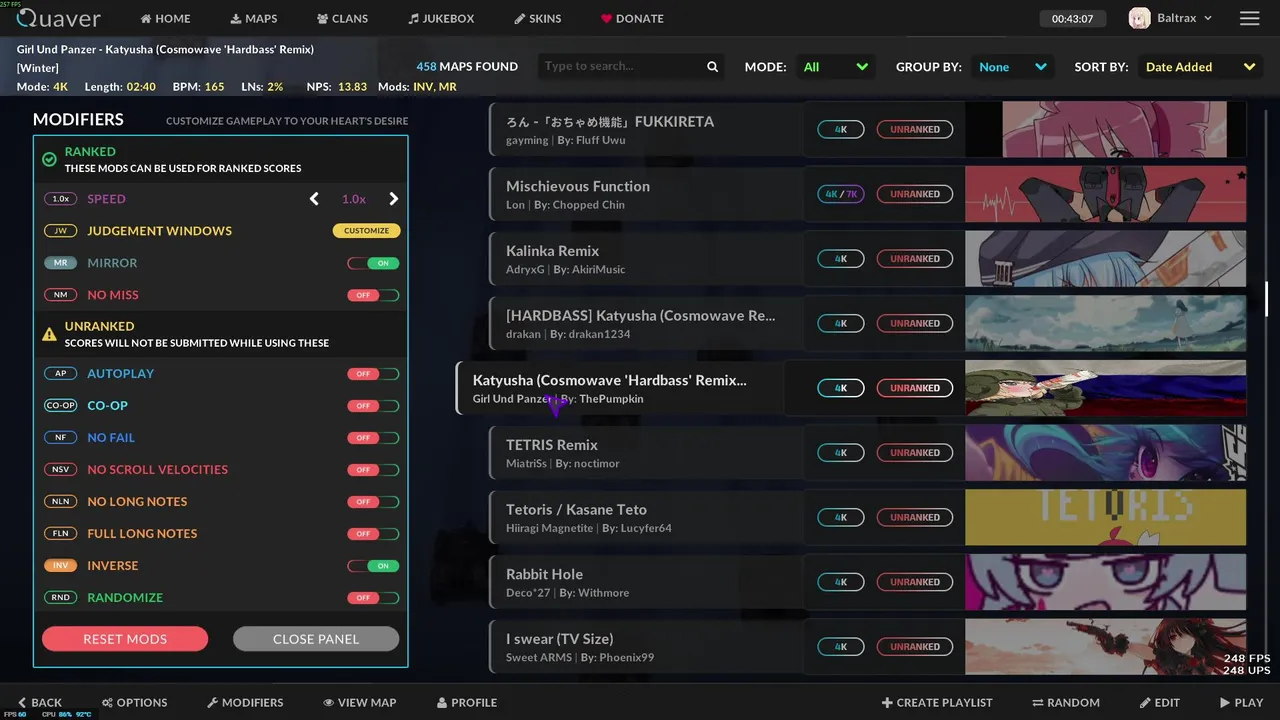
Task: Click the song list scrollbar
Action: tap(1266, 298)
